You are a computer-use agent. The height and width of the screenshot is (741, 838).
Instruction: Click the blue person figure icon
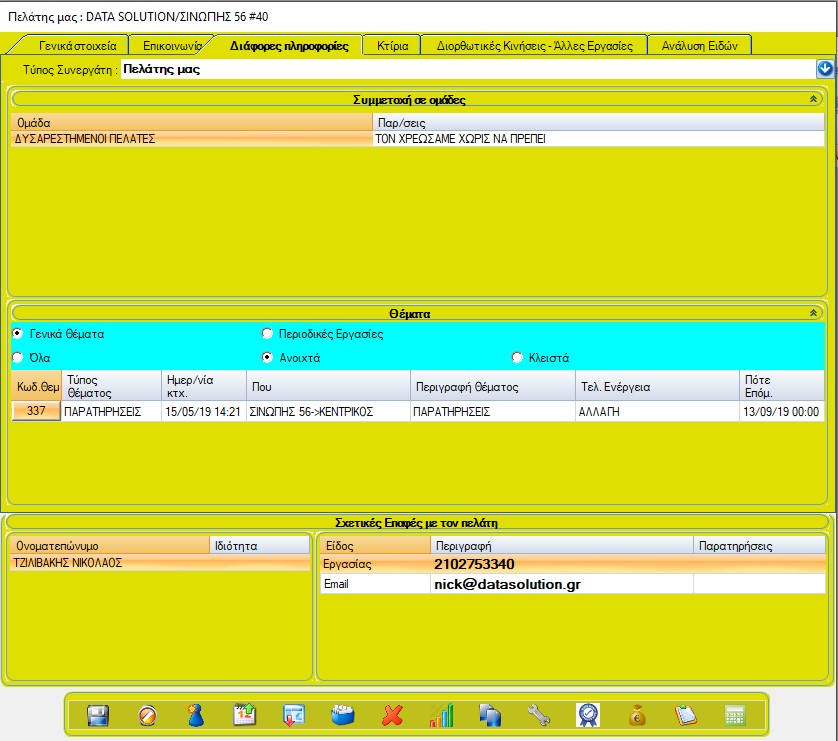pos(196,716)
